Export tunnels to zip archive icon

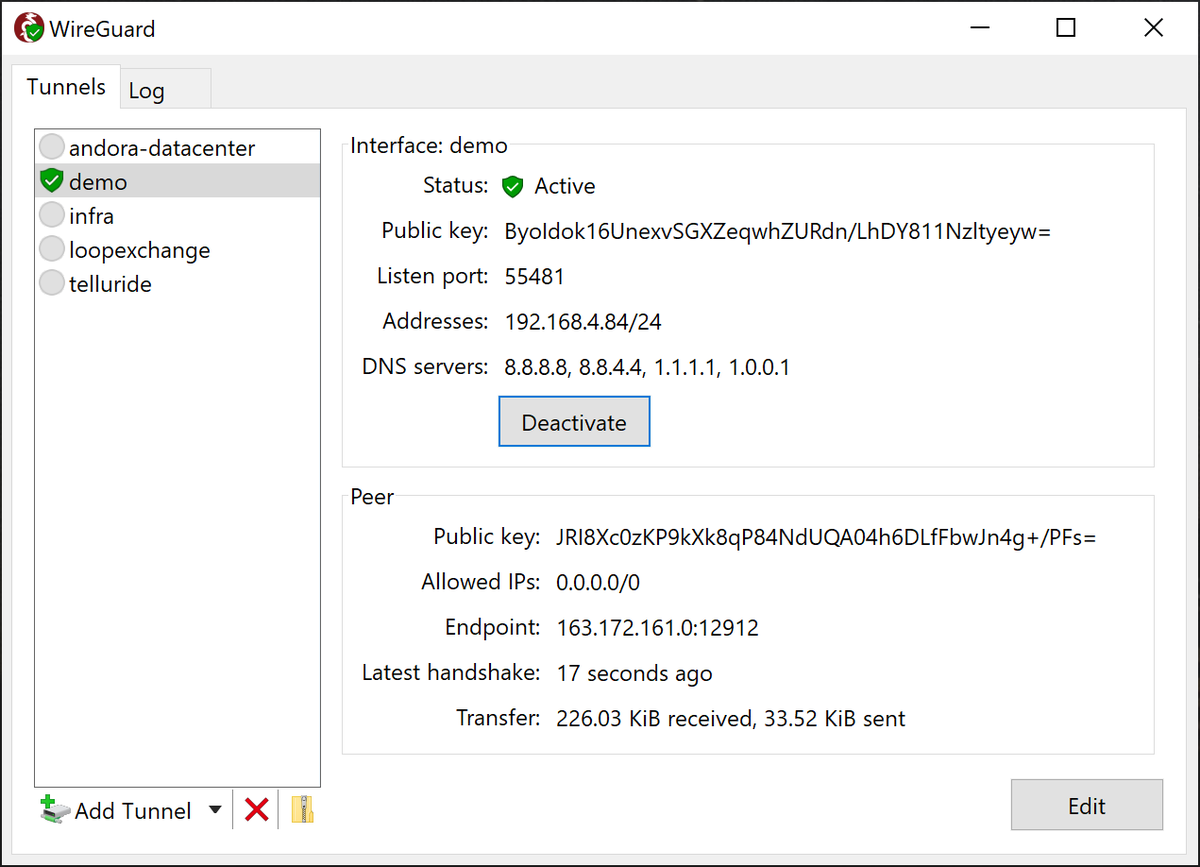[302, 810]
